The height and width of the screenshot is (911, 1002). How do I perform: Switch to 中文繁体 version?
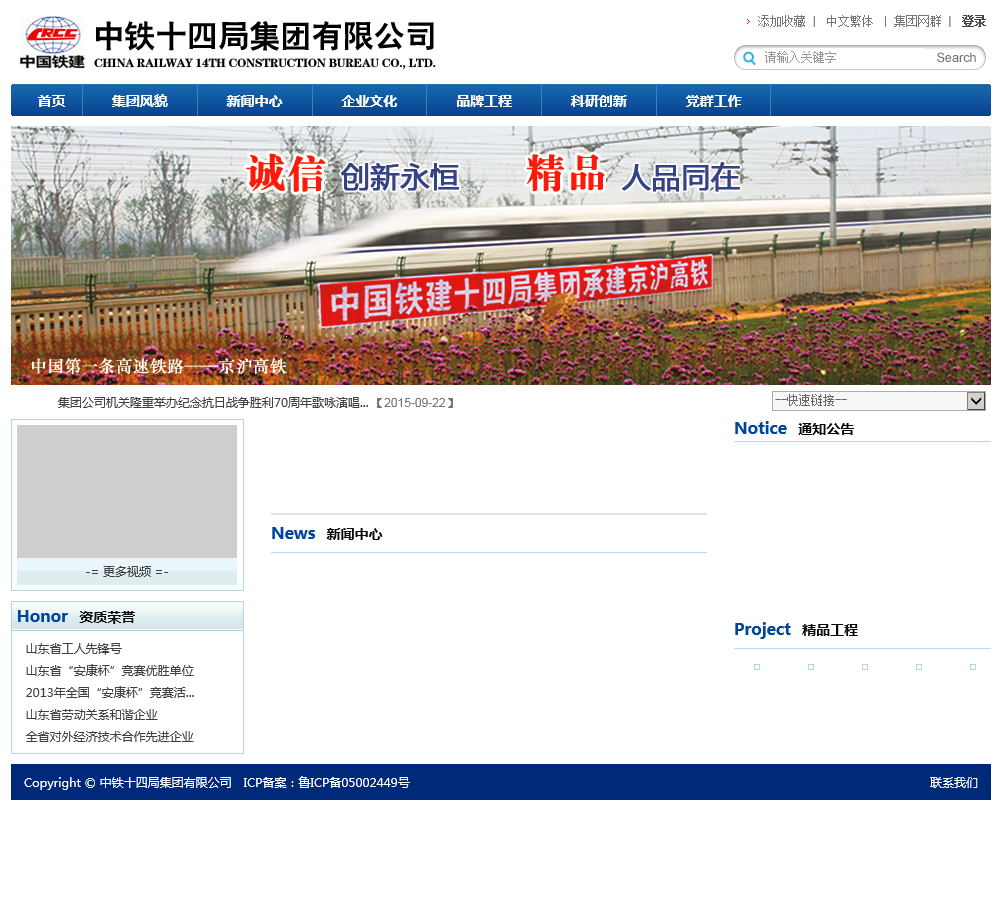tap(849, 22)
